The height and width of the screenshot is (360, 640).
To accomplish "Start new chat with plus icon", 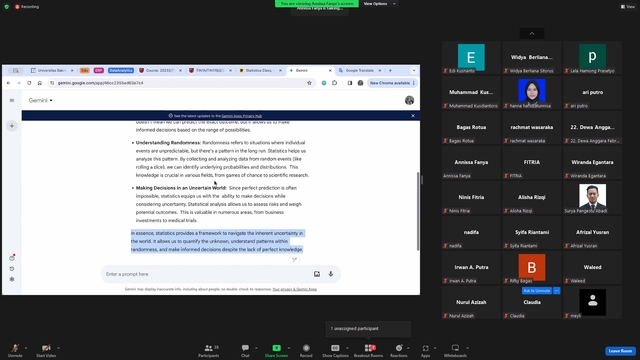I will click(x=12, y=126).
